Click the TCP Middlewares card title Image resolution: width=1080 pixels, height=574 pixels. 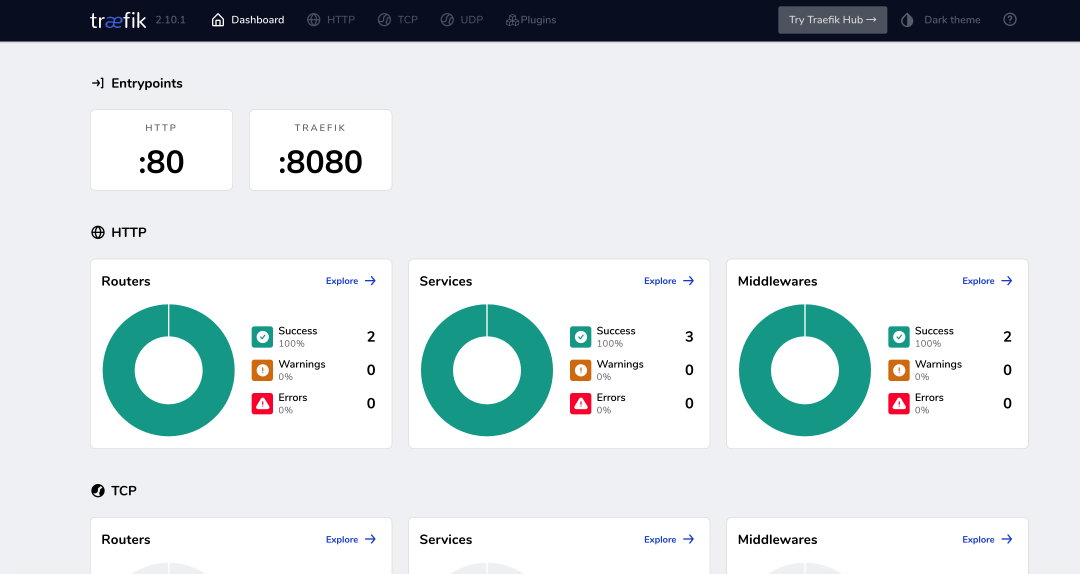tap(777, 540)
